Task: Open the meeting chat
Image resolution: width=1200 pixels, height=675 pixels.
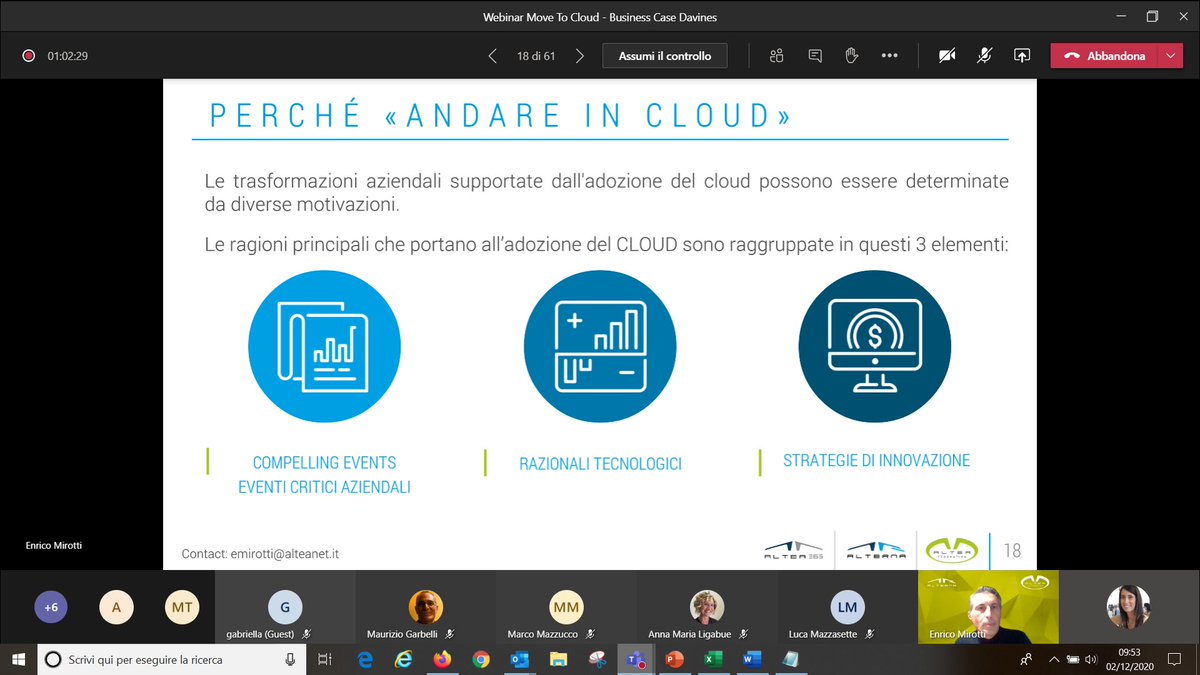Action: coord(814,55)
